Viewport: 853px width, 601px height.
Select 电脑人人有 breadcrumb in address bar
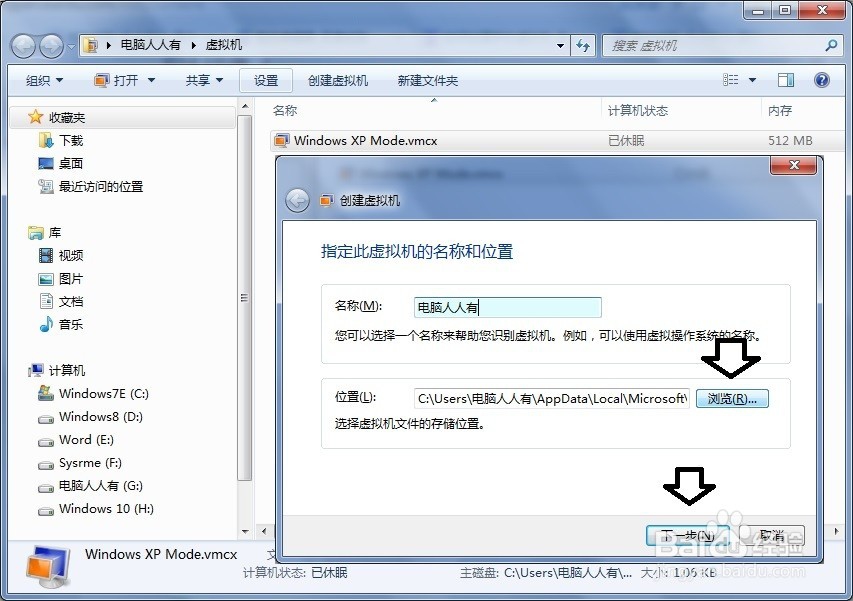pos(150,45)
